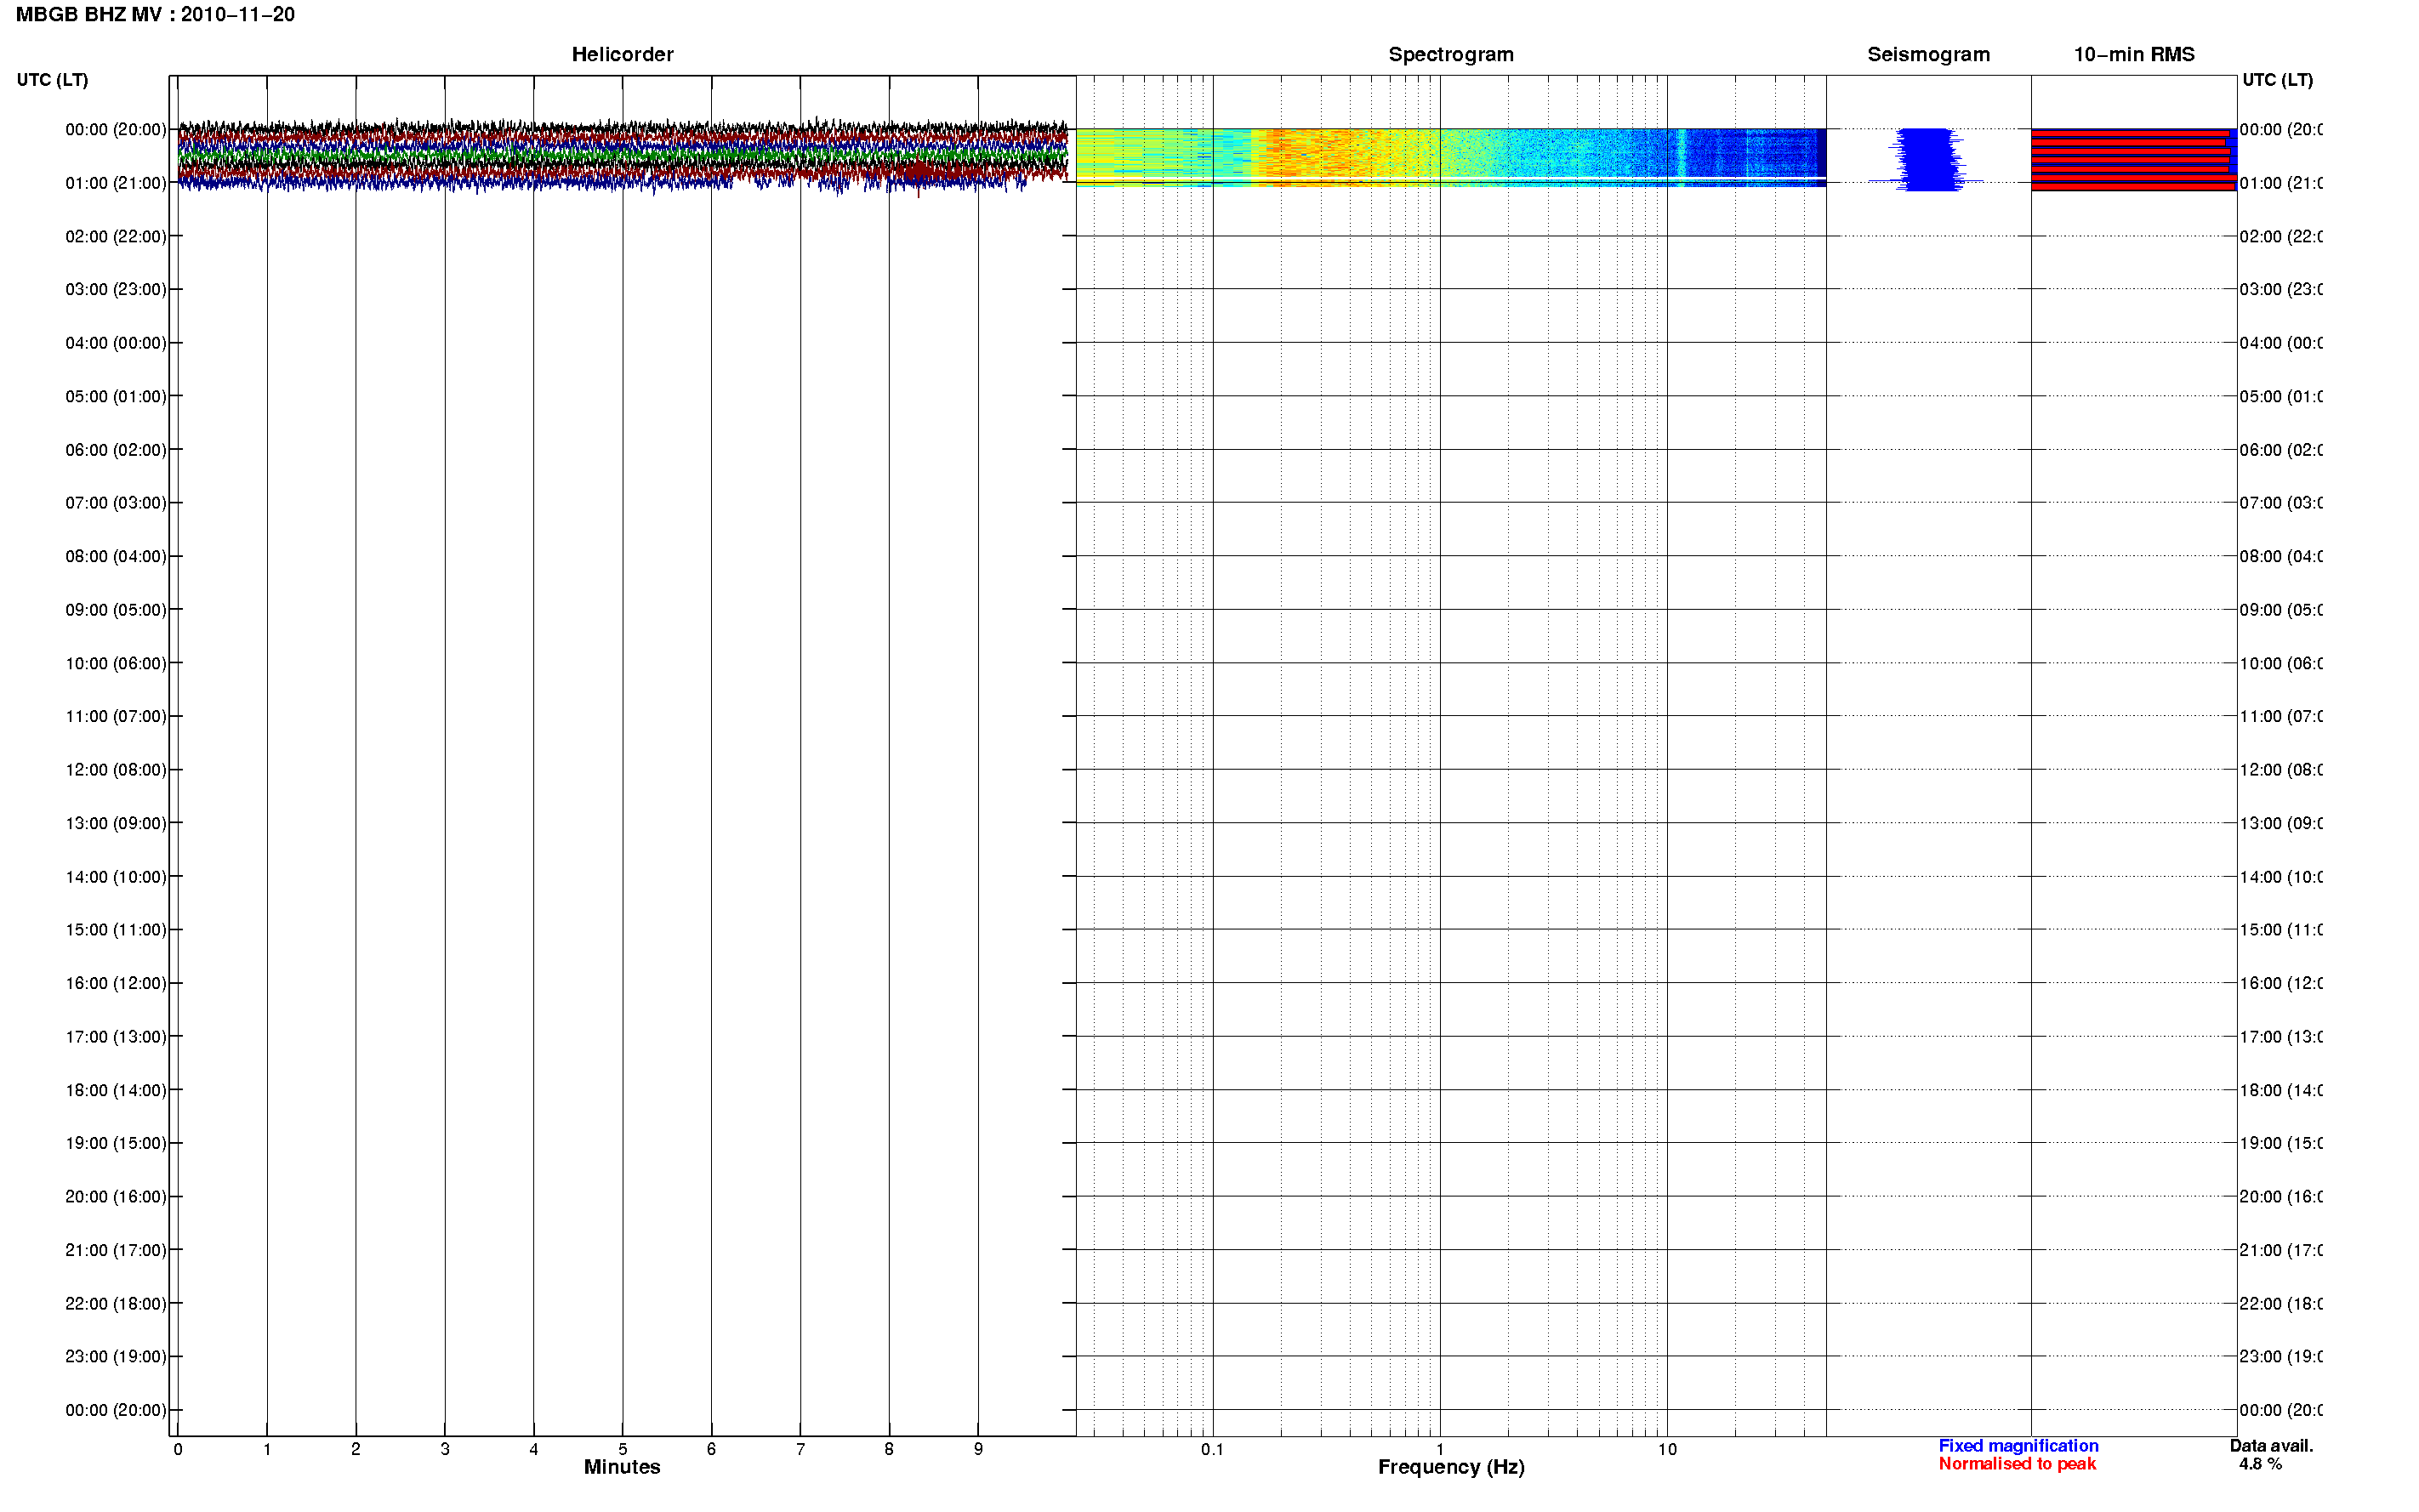Click minute-axis tick label '7'
The image size is (2419, 1512).
pos(800,1449)
